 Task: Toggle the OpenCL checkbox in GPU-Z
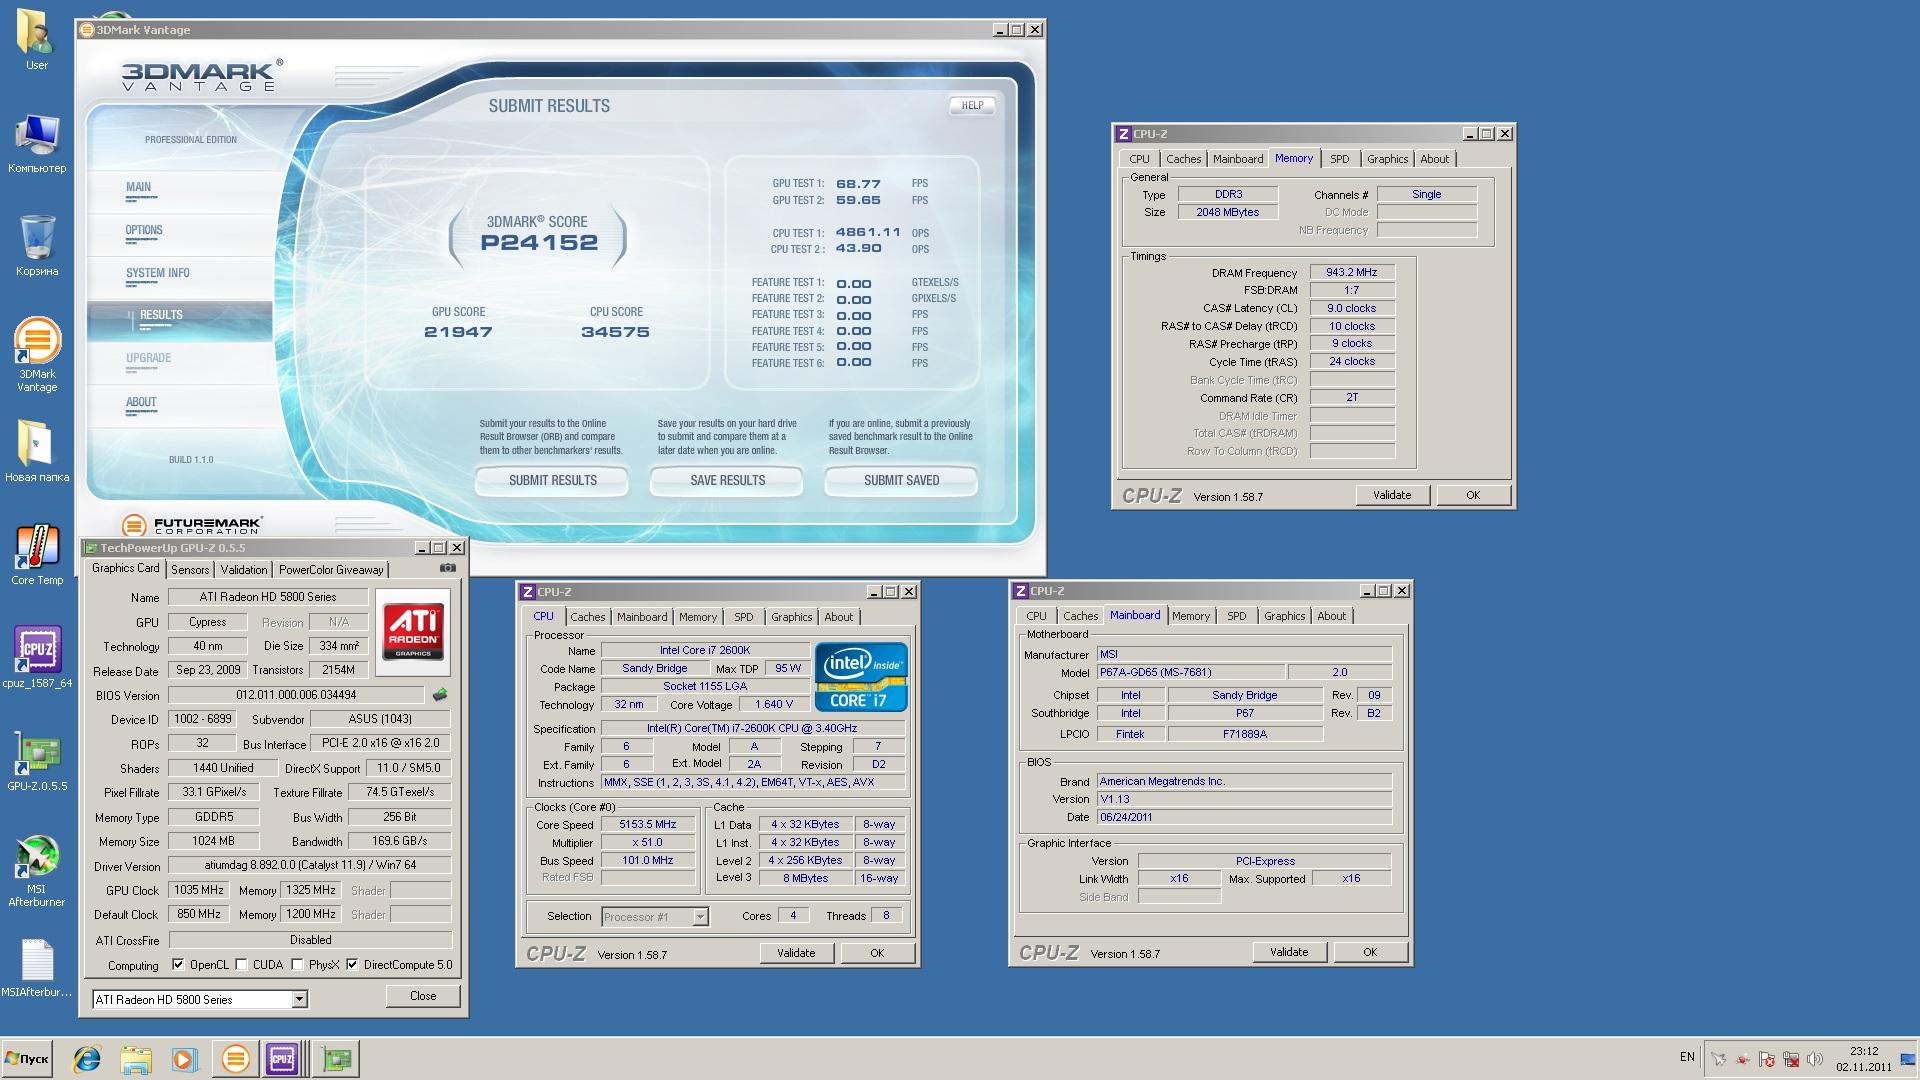(x=178, y=965)
